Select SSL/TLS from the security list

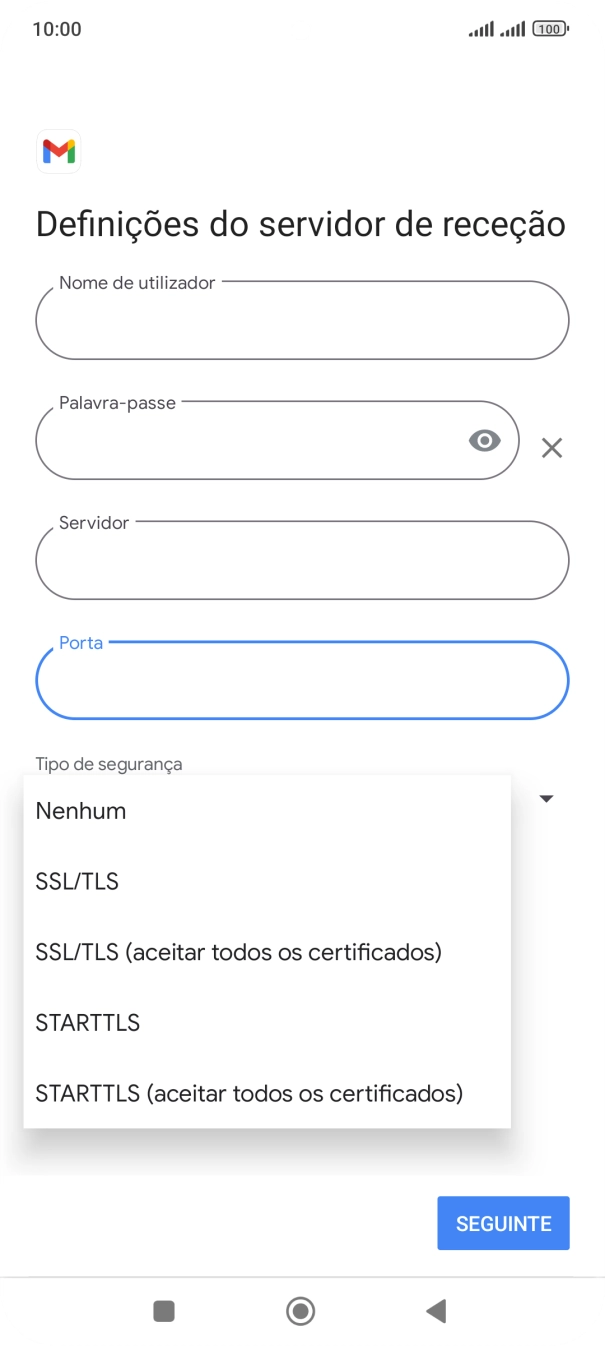pyautogui.click(x=76, y=881)
